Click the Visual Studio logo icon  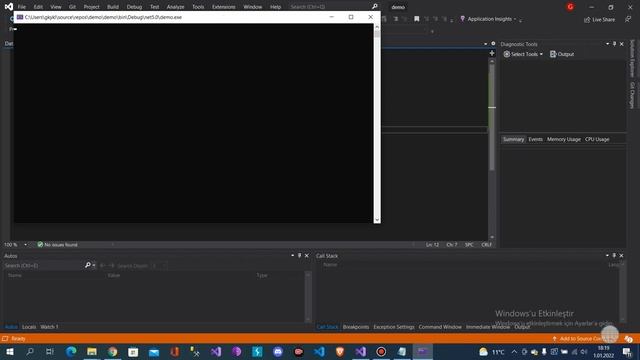9,7
